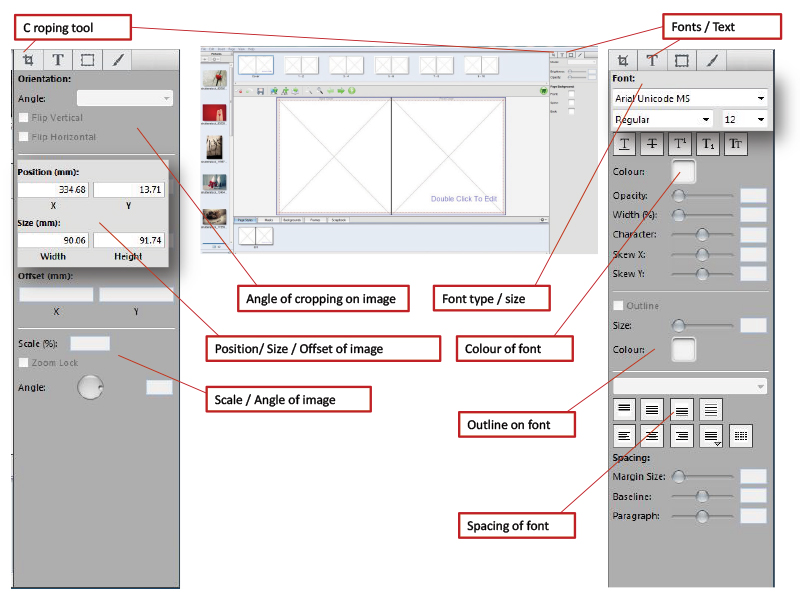Open the font size 12 dropdown
The height and width of the screenshot is (603, 800).
746,119
